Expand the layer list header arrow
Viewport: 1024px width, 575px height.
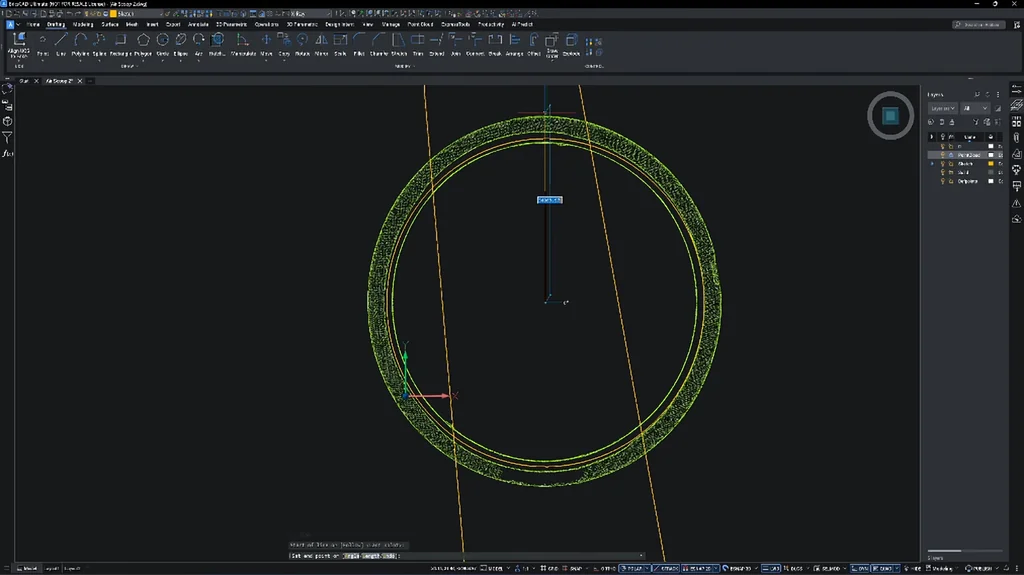coord(932,137)
